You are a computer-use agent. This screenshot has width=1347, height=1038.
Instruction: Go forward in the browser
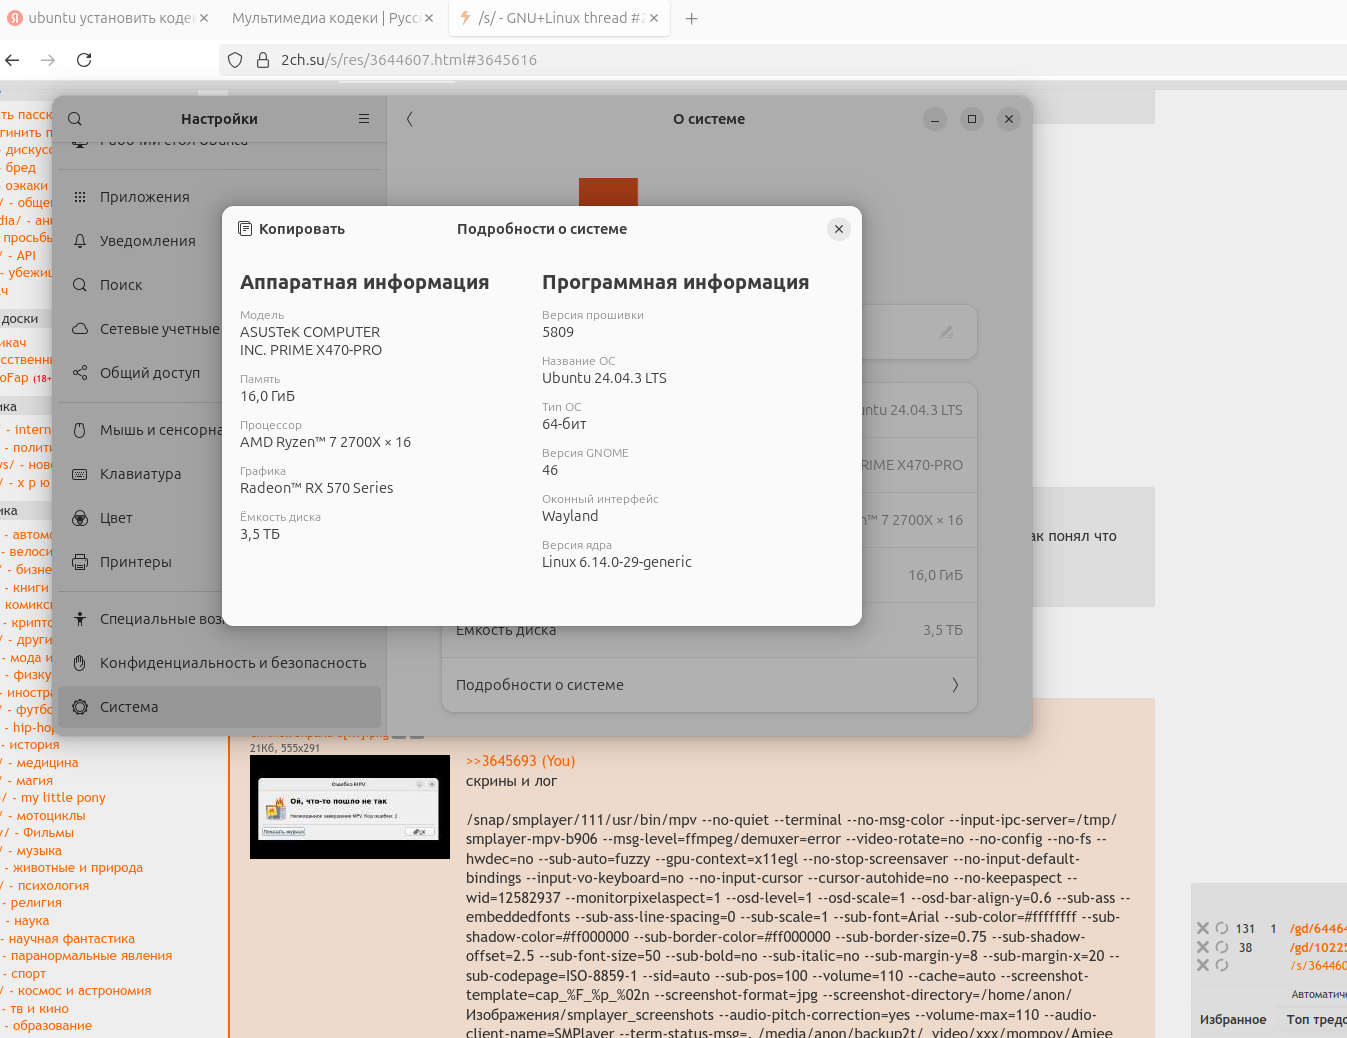tap(48, 60)
